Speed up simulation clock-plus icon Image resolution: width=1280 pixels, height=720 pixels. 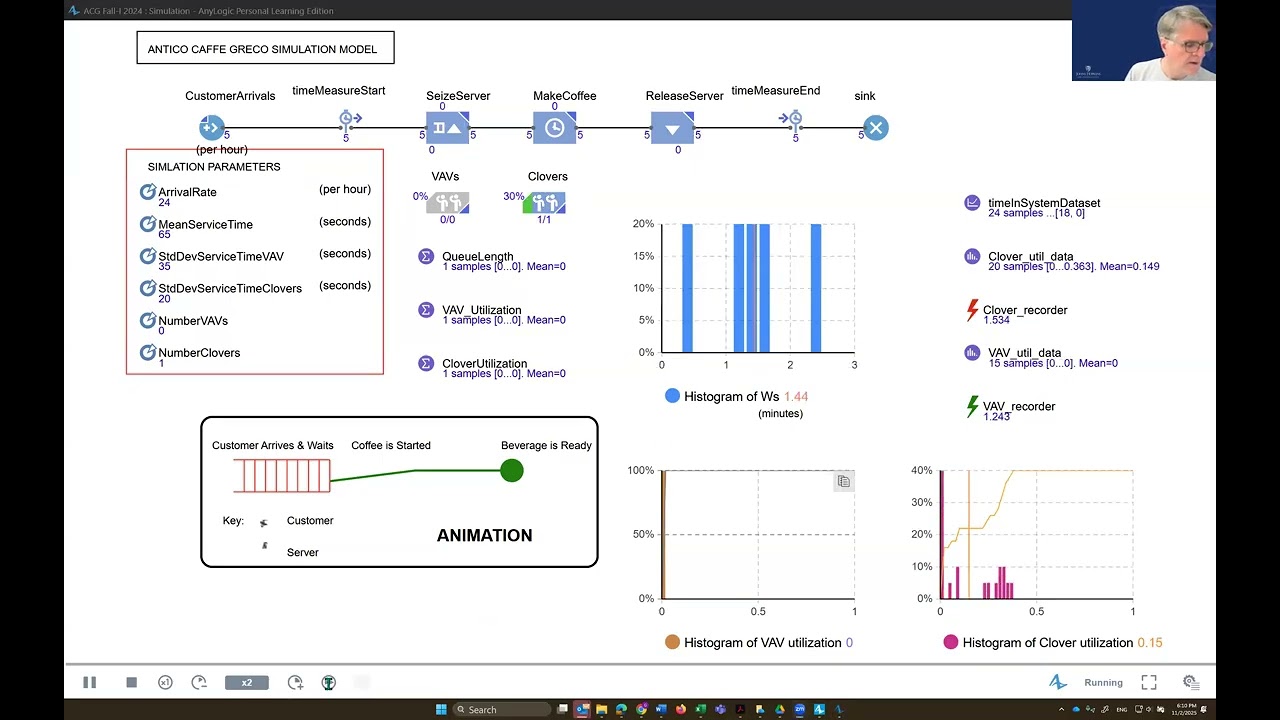click(x=295, y=682)
